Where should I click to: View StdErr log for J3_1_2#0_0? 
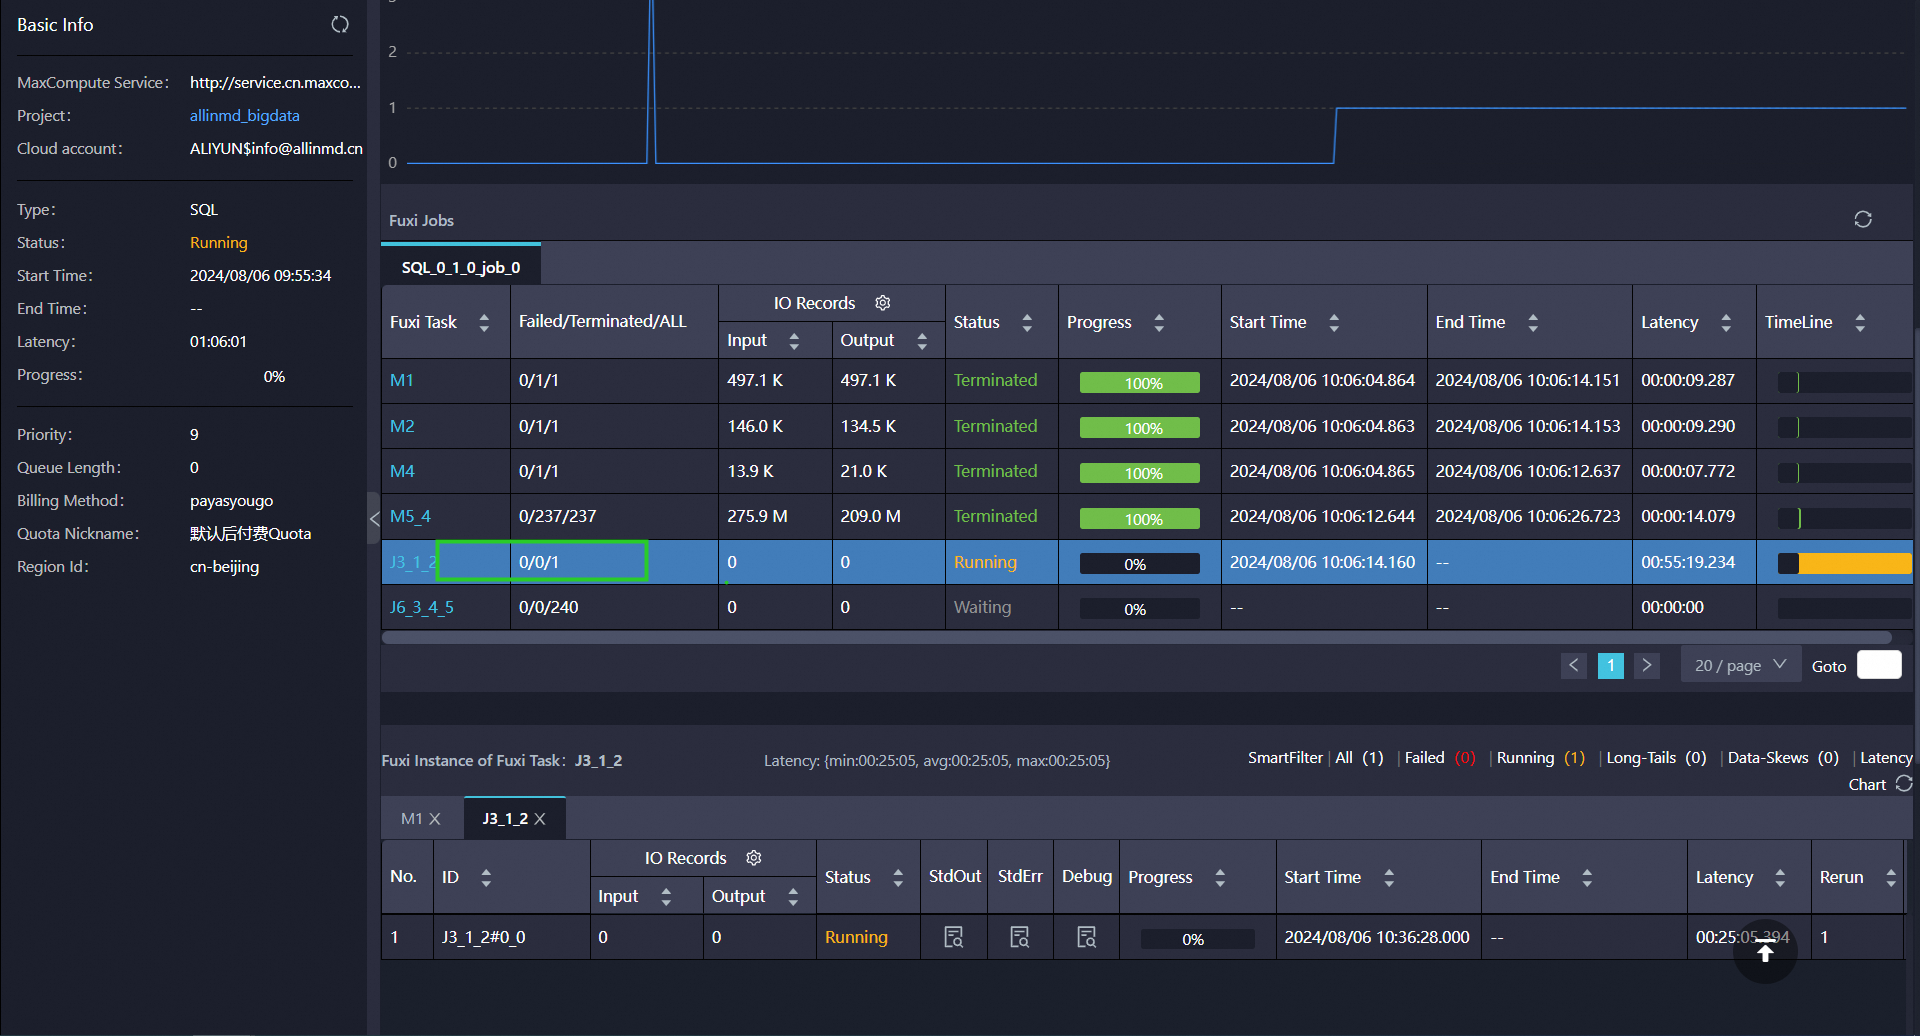point(1020,937)
